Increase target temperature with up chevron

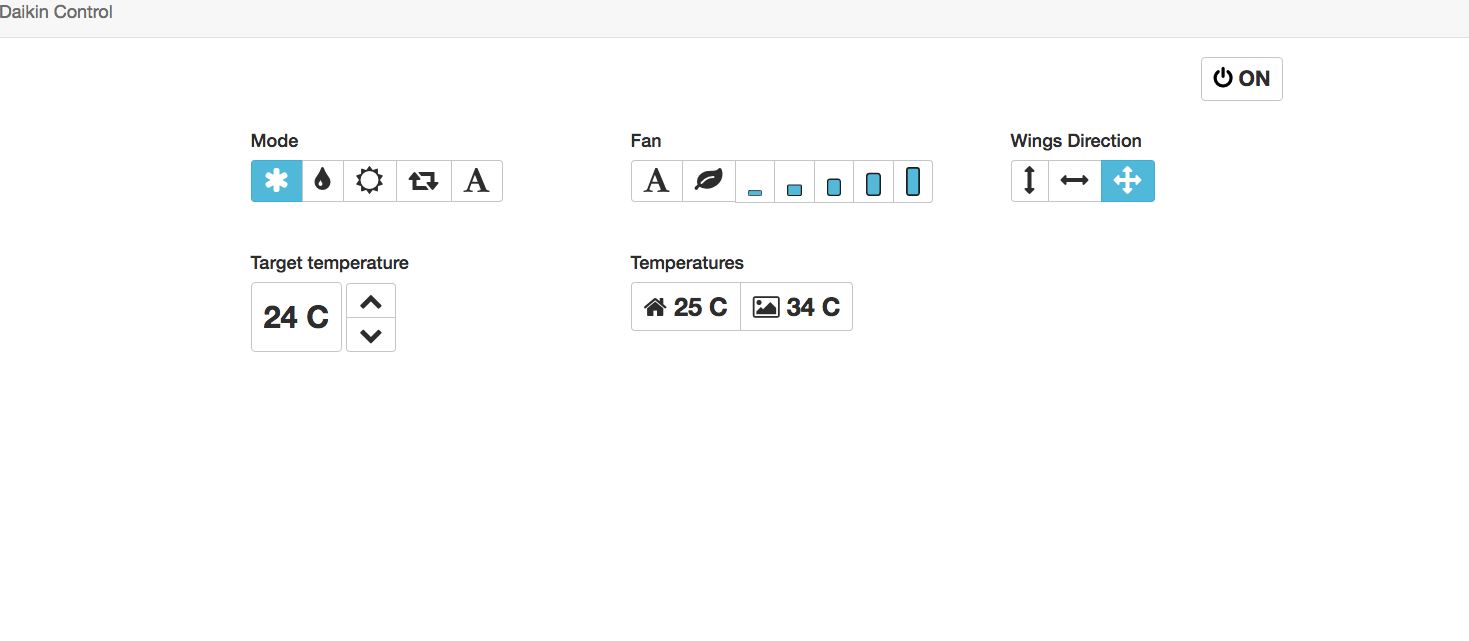370,301
